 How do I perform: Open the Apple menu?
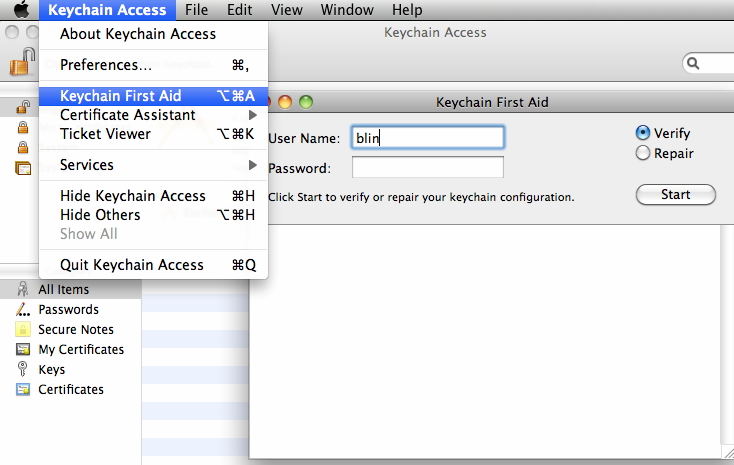click(21, 10)
